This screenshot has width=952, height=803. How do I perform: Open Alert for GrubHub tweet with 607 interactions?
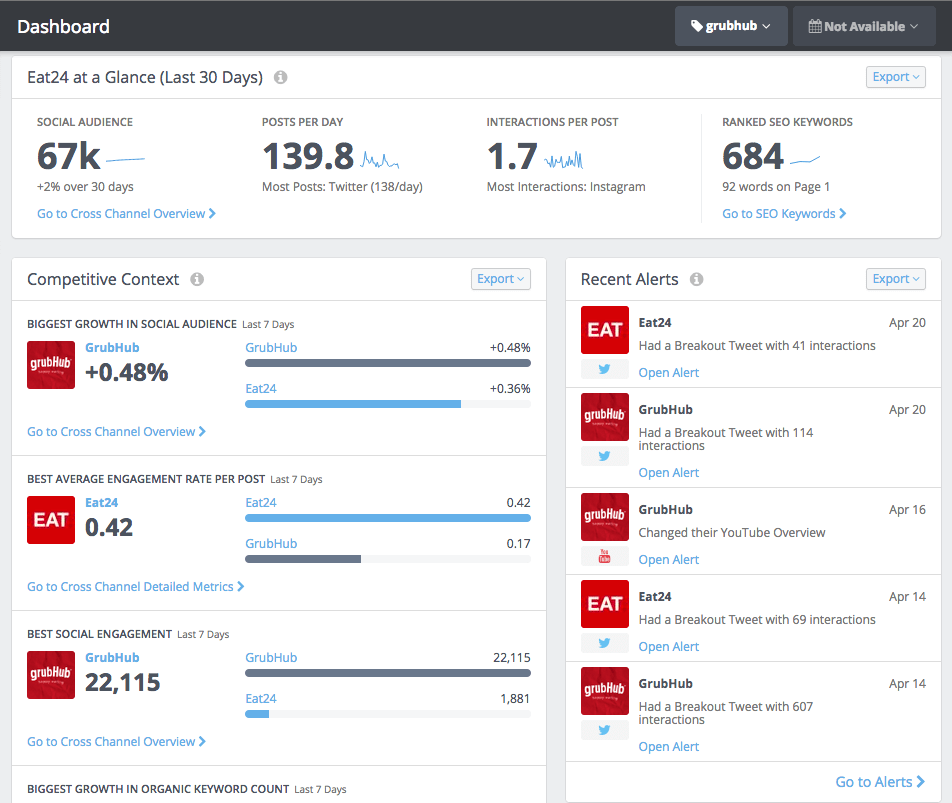click(668, 747)
